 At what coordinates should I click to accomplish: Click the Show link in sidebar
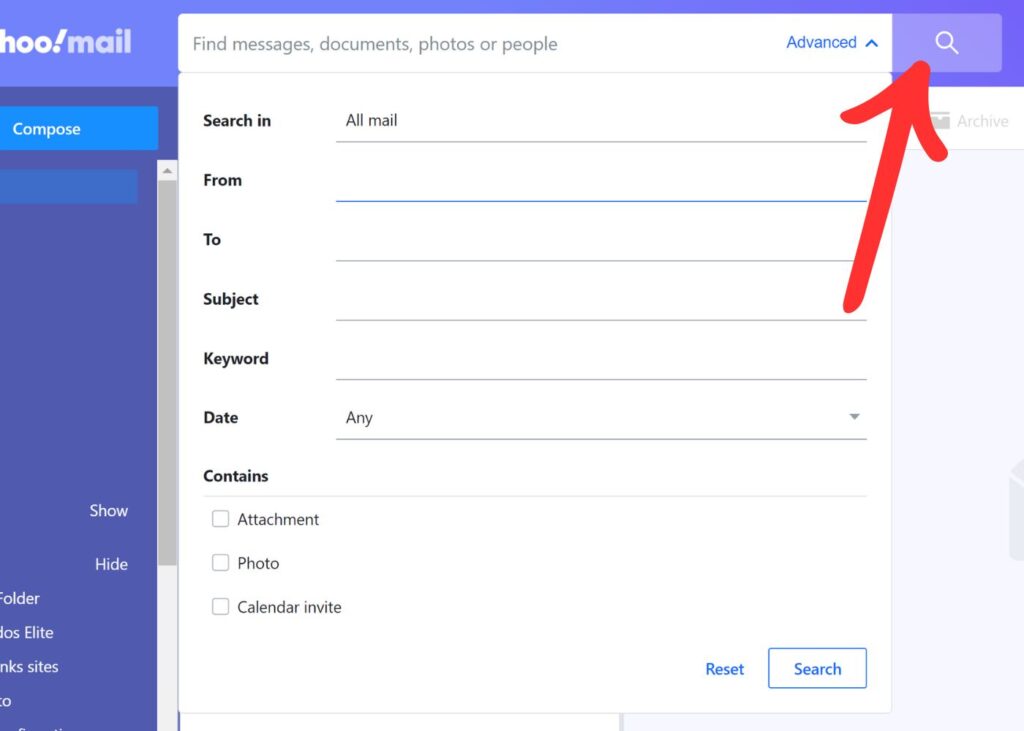[x=108, y=511]
